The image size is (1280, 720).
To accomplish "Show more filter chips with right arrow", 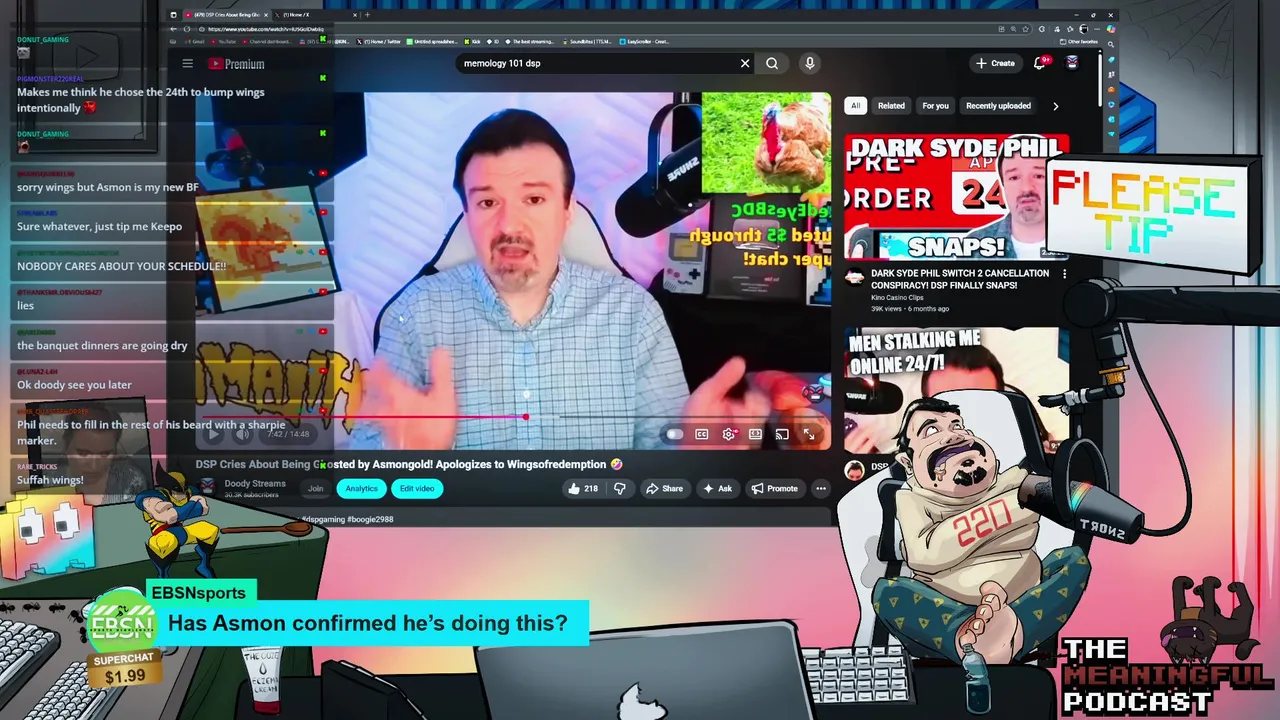I will click(x=1055, y=106).
